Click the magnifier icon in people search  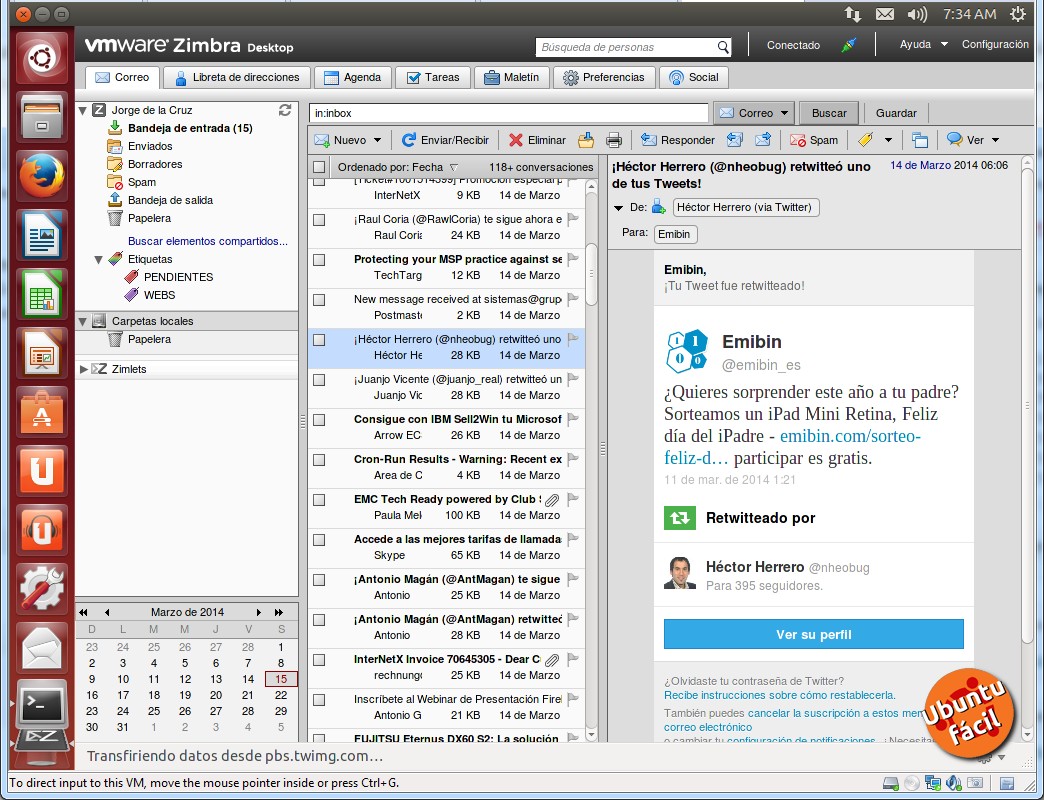click(723, 47)
